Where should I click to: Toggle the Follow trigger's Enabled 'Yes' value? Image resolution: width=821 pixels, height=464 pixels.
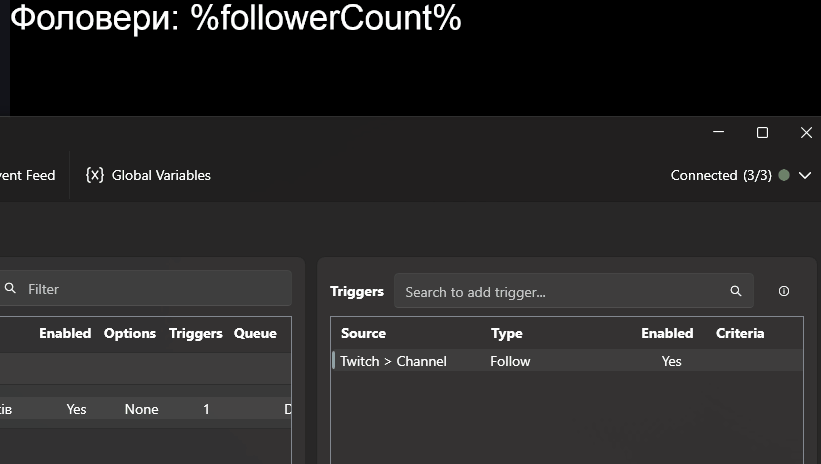tap(671, 361)
